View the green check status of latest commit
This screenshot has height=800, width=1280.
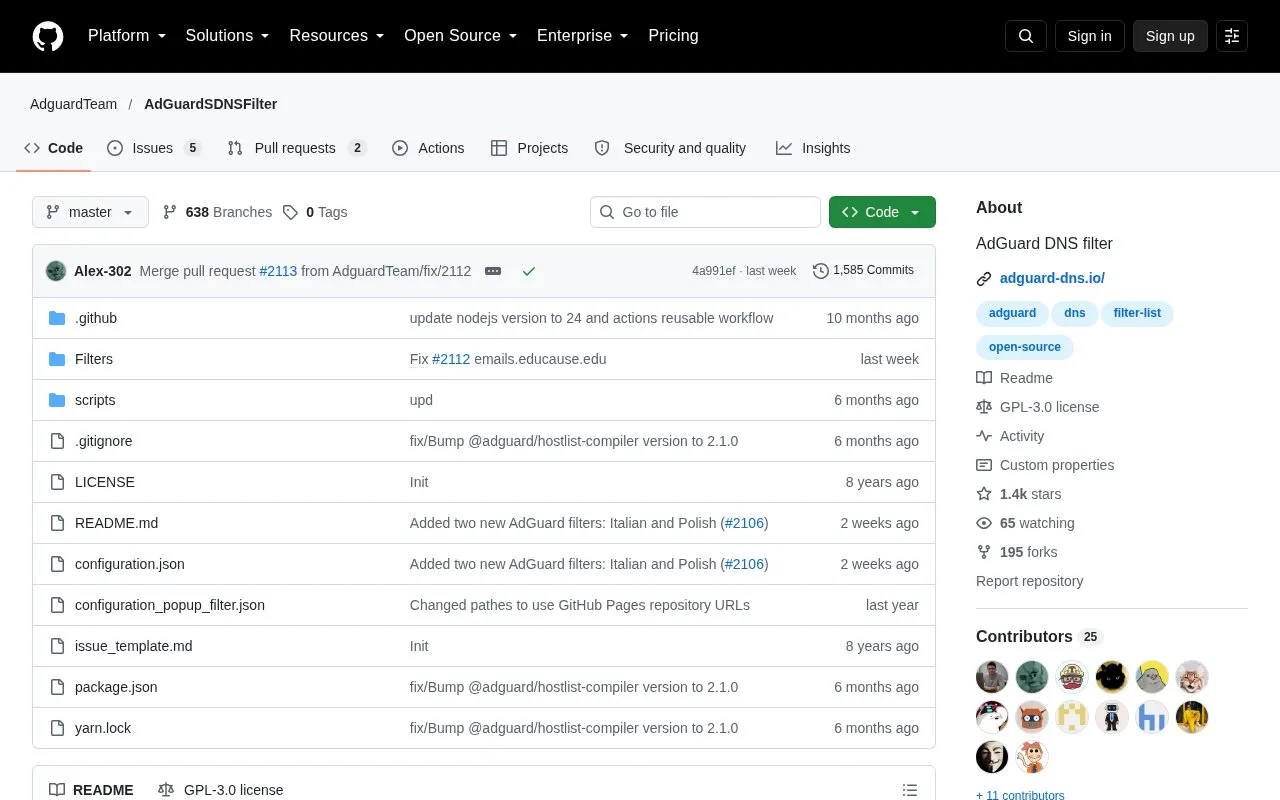[529, 271]
